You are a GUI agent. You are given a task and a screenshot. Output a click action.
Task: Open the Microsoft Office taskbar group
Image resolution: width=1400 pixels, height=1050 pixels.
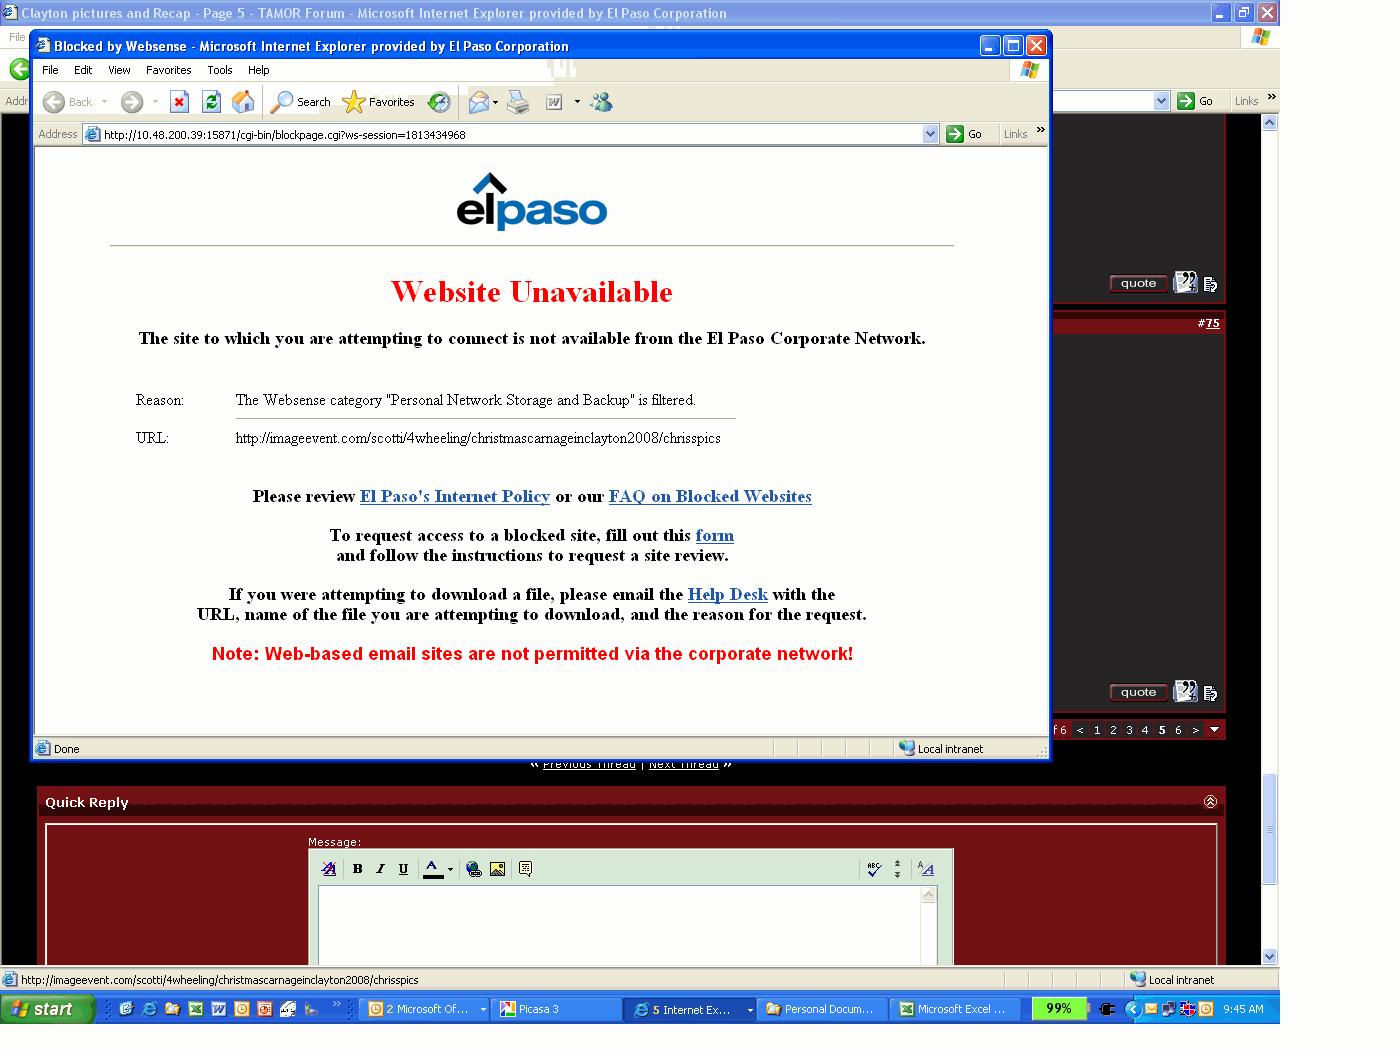(426, 1009)
